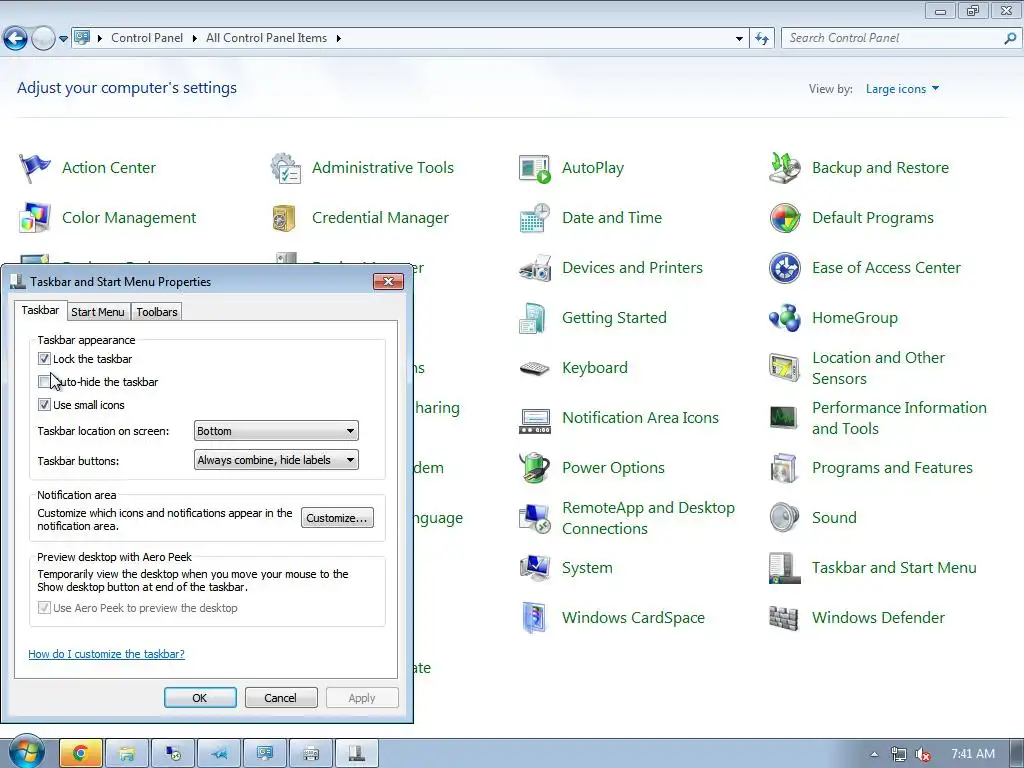Show hidden tray icons arrow
This screenshot has width=1024, height=768.
[874, 755]
